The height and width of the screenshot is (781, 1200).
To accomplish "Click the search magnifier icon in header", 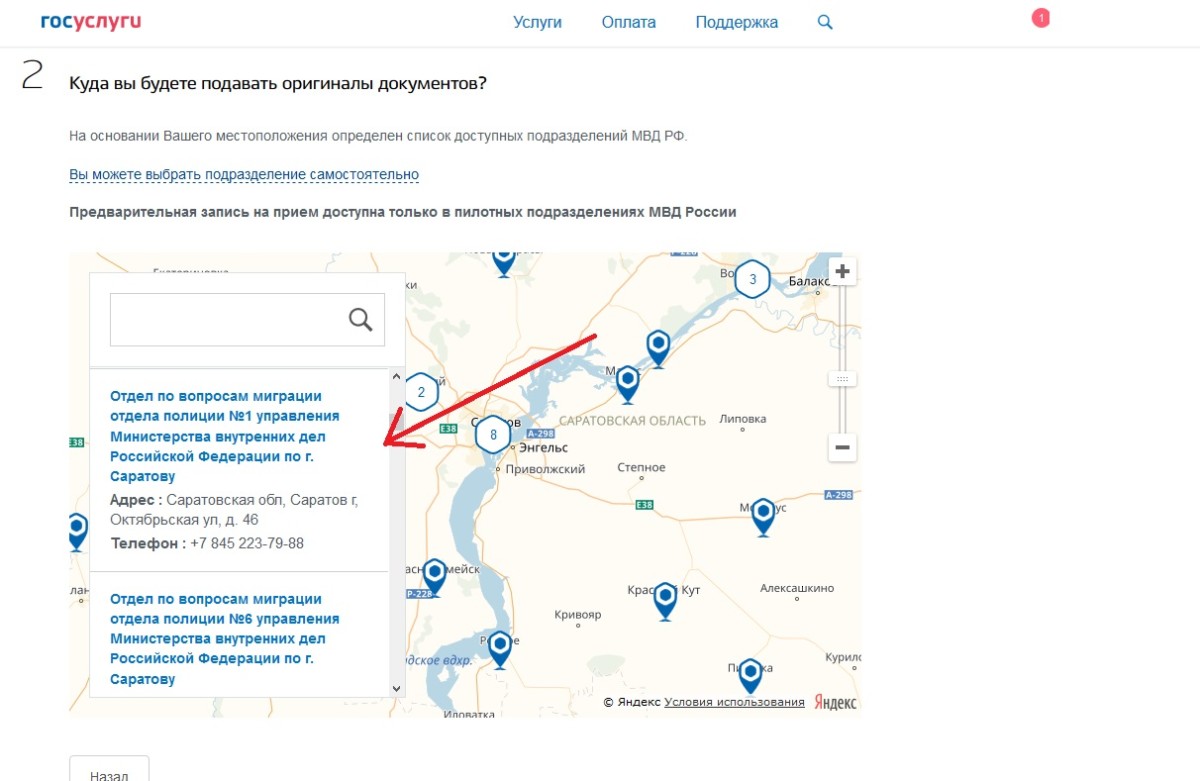I will pos(825,22).
